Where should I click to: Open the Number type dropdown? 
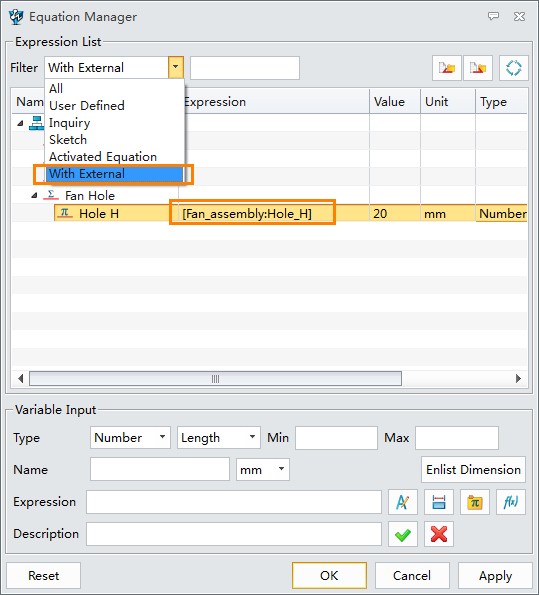click(130, 438)
